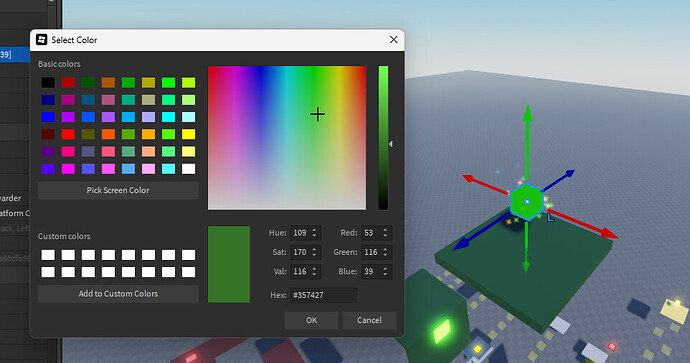Click the blue Z-axis arrow at lower left
The height and width of the screenshot is (363, 690).
tap(461, 245)
